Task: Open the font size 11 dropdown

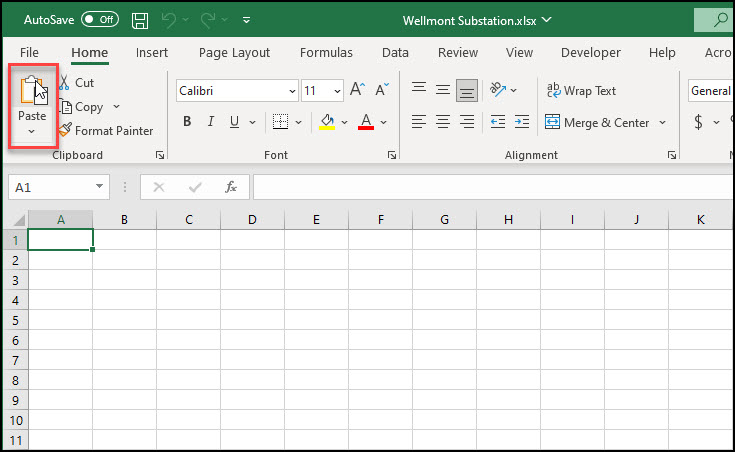Action: pyautogui.click(x=337, y=91)
